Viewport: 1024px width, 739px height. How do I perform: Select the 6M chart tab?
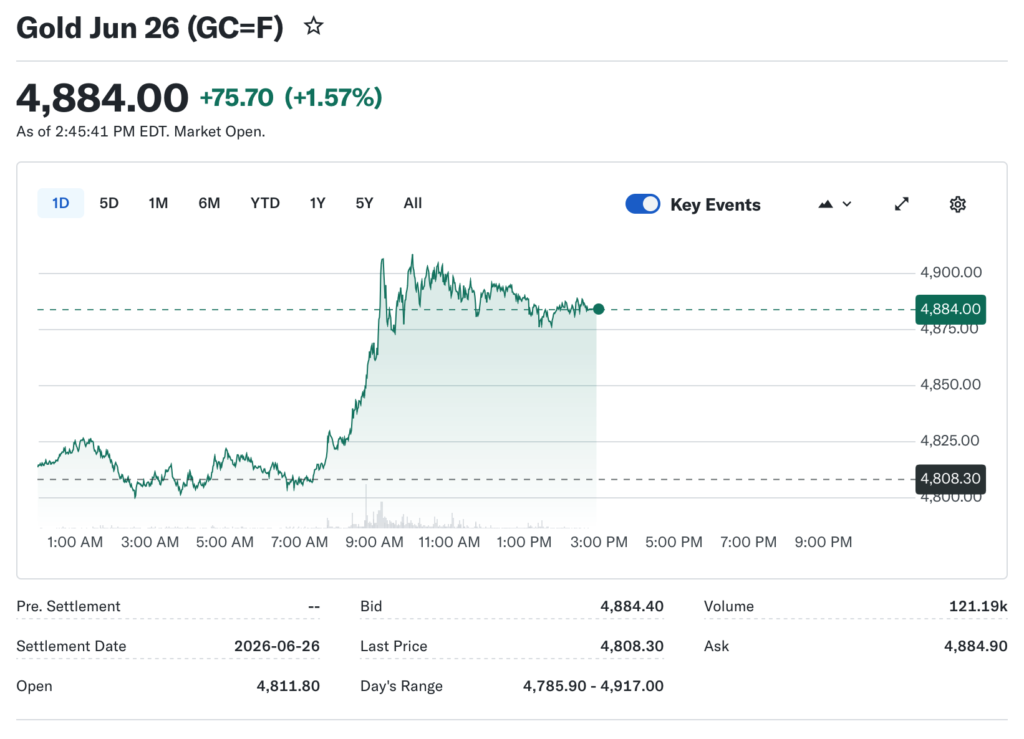coord(209,203)
